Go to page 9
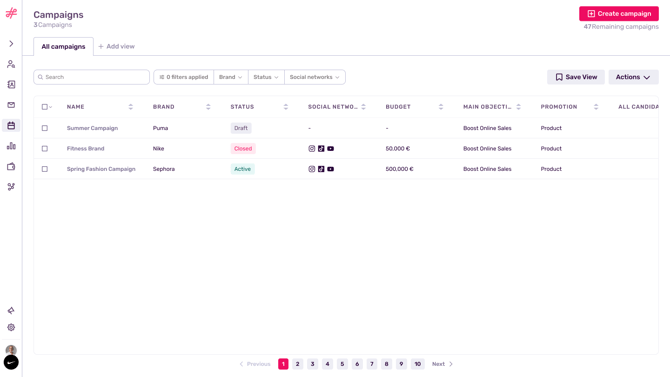 coord(401,364)
